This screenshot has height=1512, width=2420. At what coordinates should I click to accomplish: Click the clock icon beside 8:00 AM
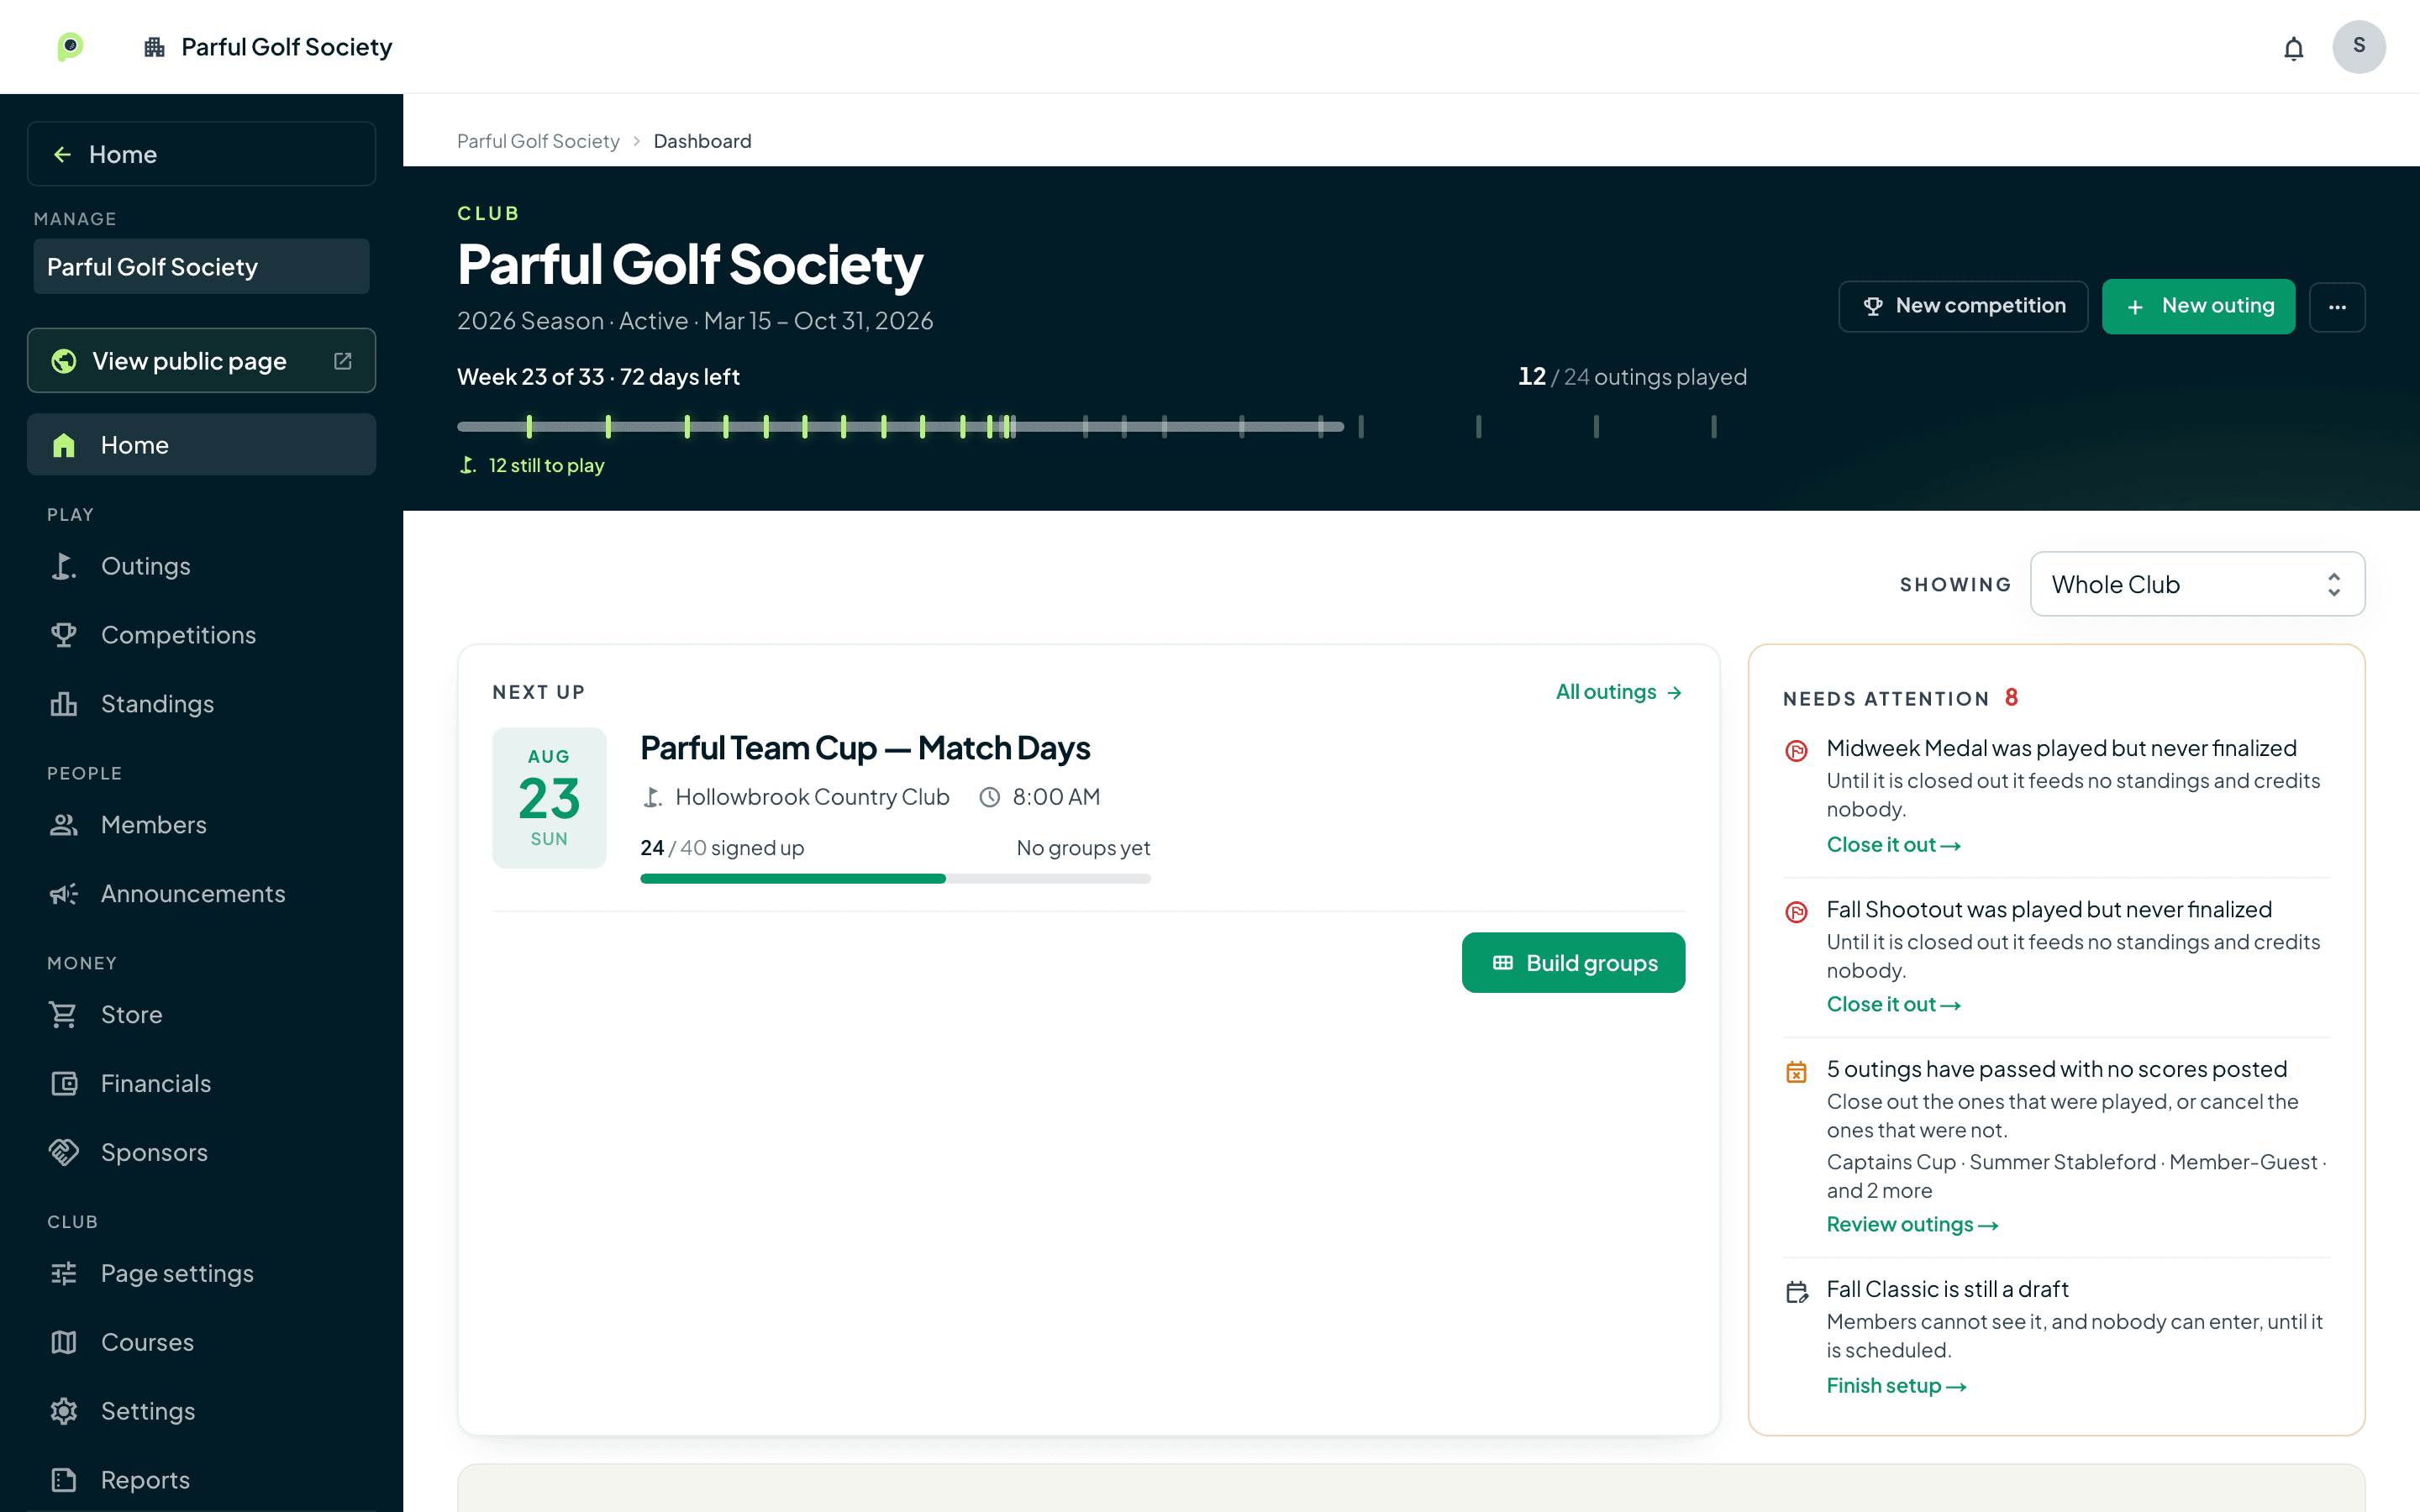pyautogui.click(x=989, y=797)
